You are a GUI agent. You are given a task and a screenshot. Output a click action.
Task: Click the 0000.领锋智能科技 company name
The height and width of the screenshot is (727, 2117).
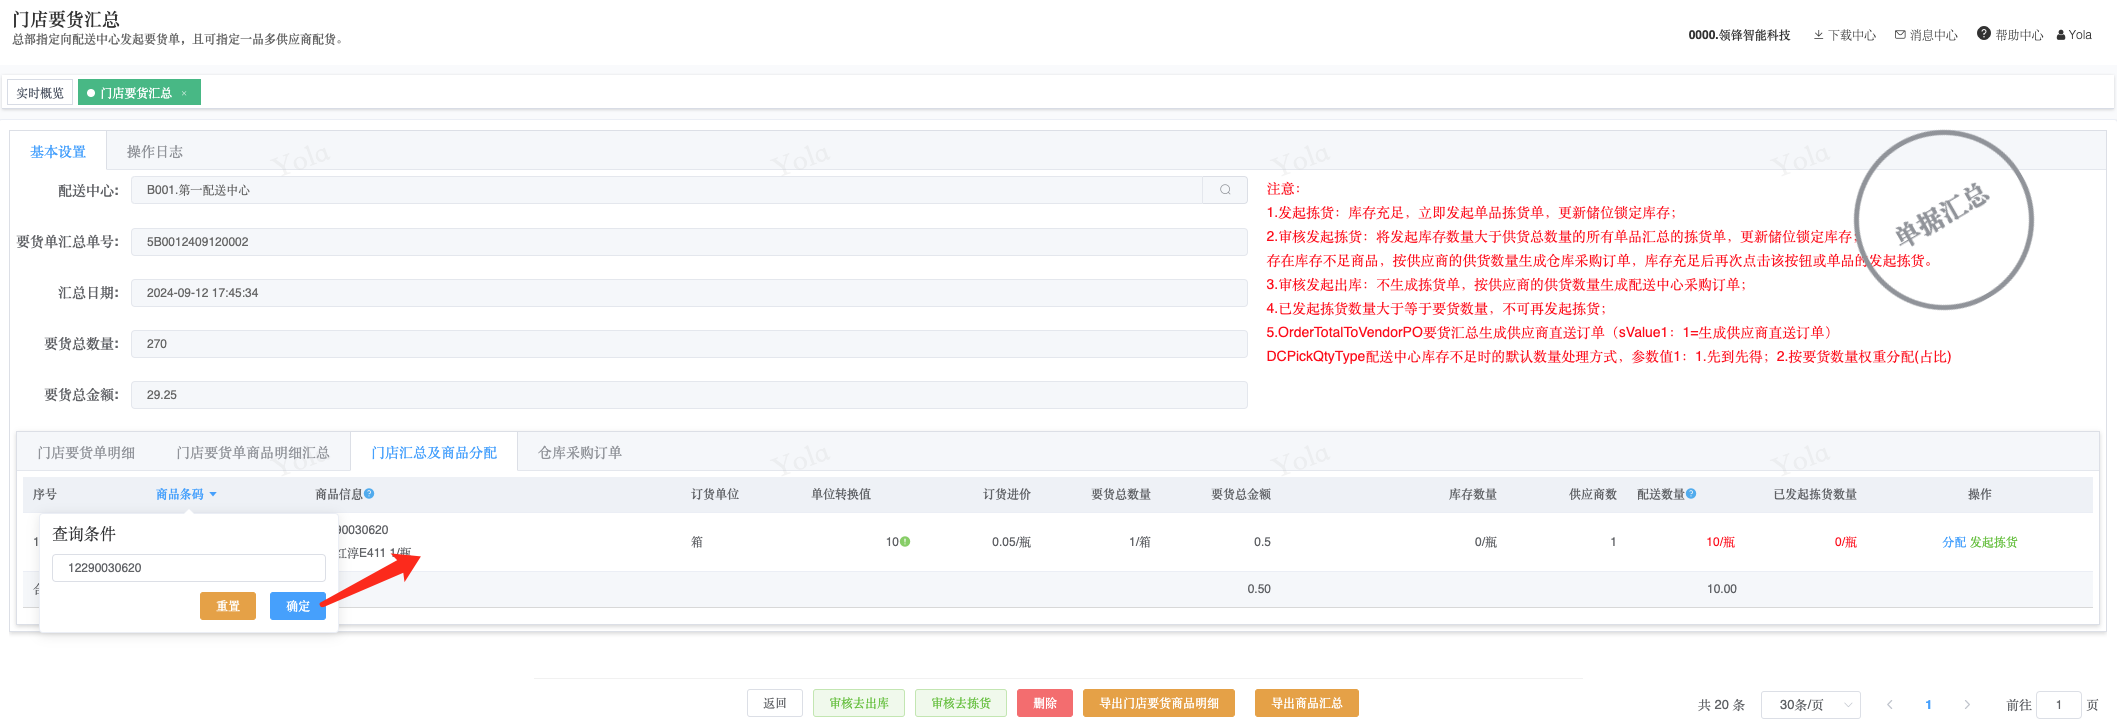[1739, 35]
